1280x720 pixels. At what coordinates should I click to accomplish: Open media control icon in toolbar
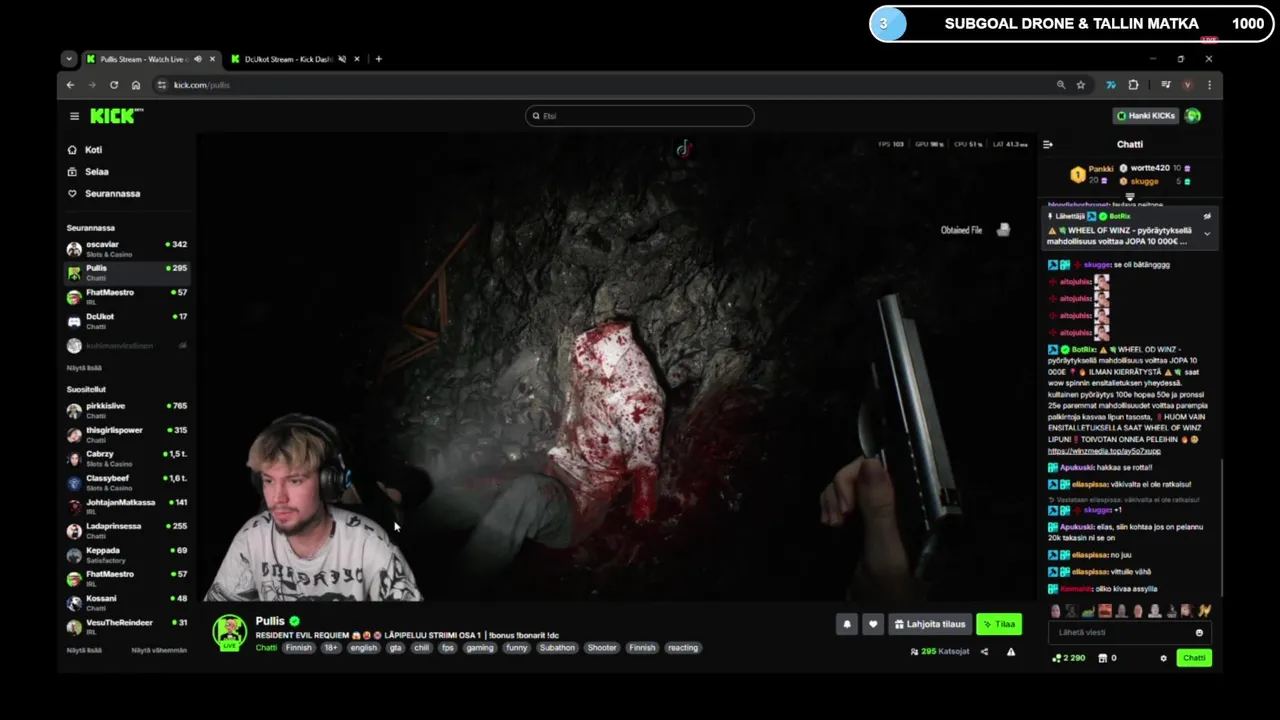tap(1166, 85)
